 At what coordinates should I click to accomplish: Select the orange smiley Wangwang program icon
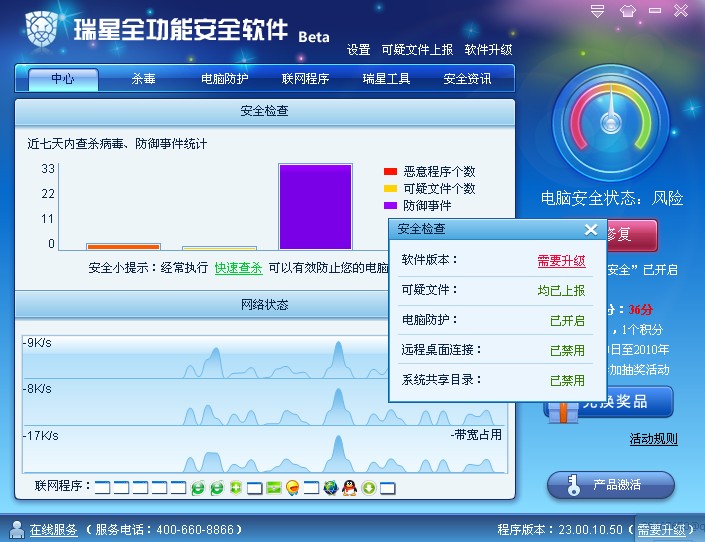coord(292,488)
